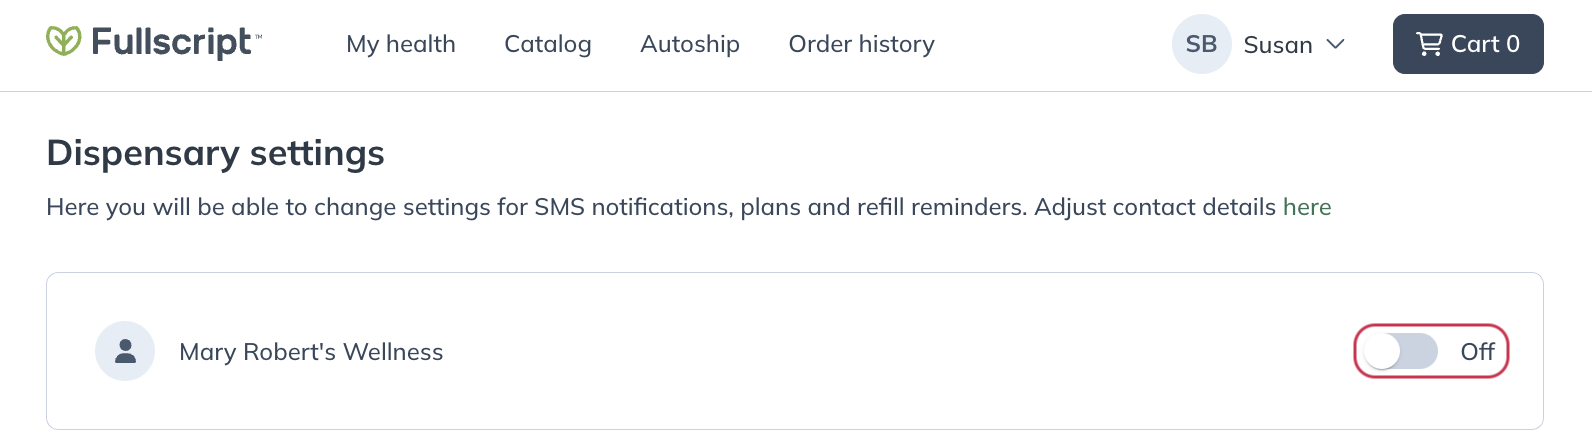1592x444 pixels.
Task: Click the shopping cart icon
Action: (1430, 44)
